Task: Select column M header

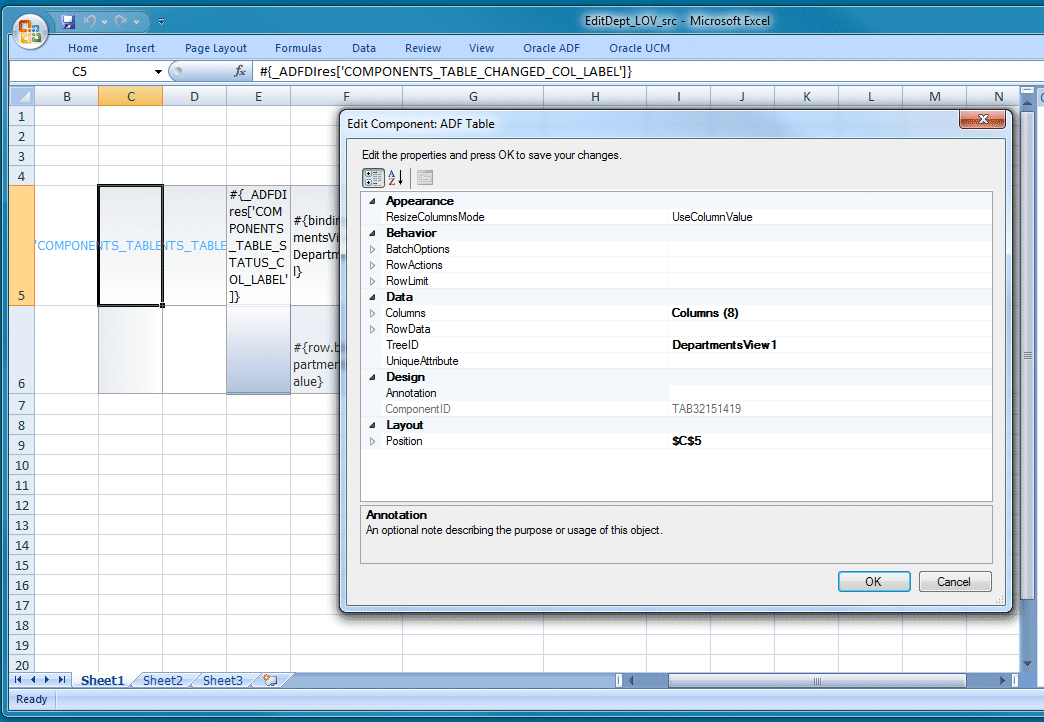Action: pyautogui.click(x=935, y=97)
